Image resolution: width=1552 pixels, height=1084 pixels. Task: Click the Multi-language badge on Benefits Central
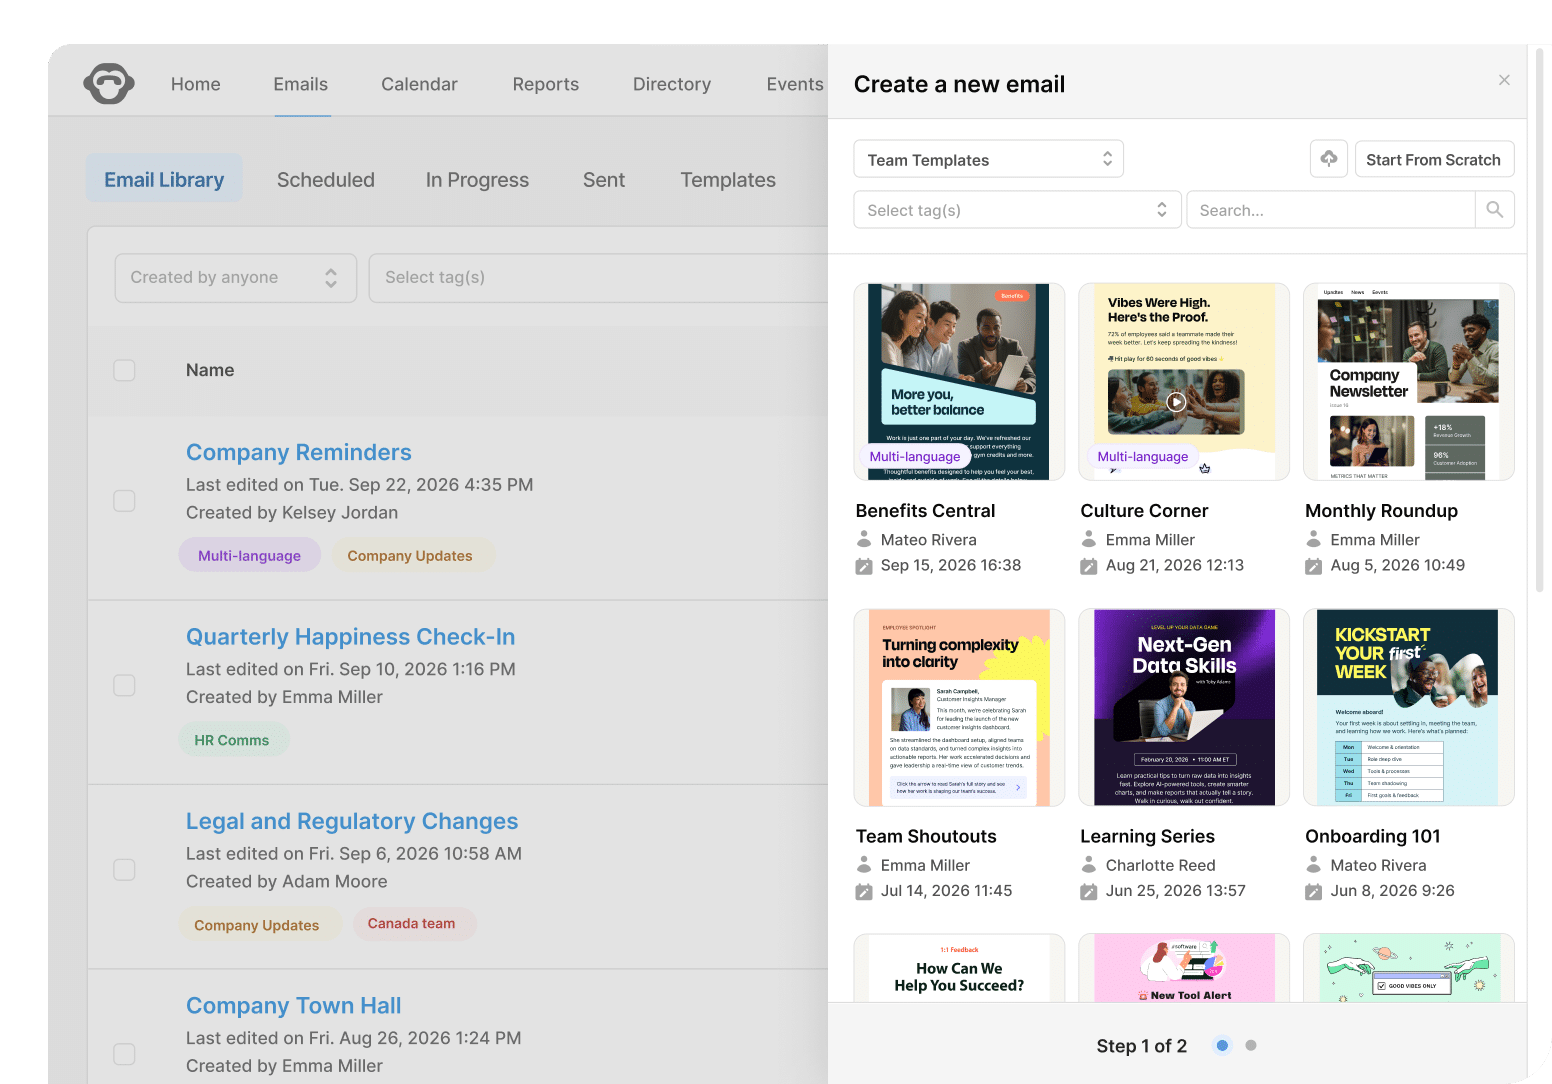(x=914, y=457)
